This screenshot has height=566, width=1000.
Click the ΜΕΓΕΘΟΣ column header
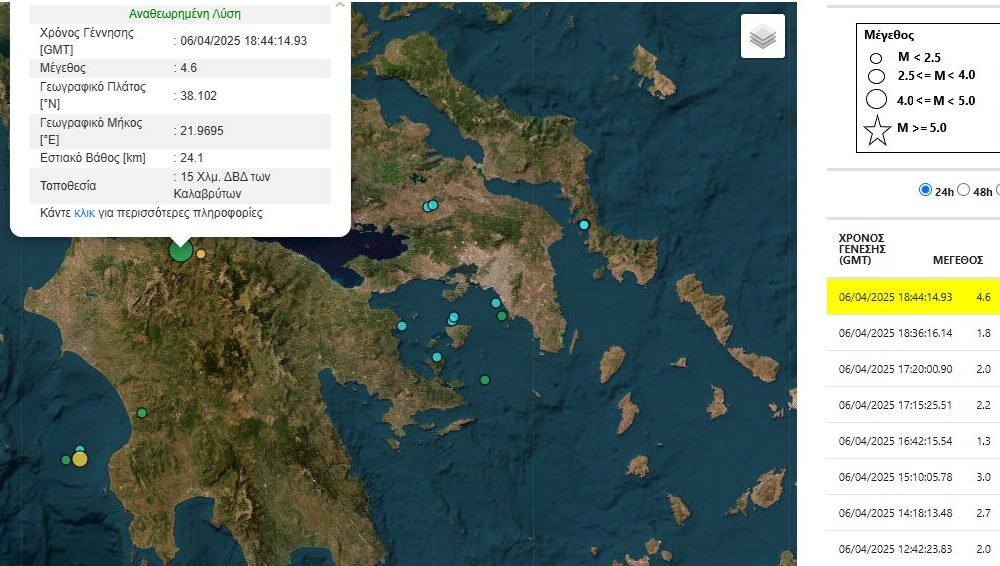point(958,260)
